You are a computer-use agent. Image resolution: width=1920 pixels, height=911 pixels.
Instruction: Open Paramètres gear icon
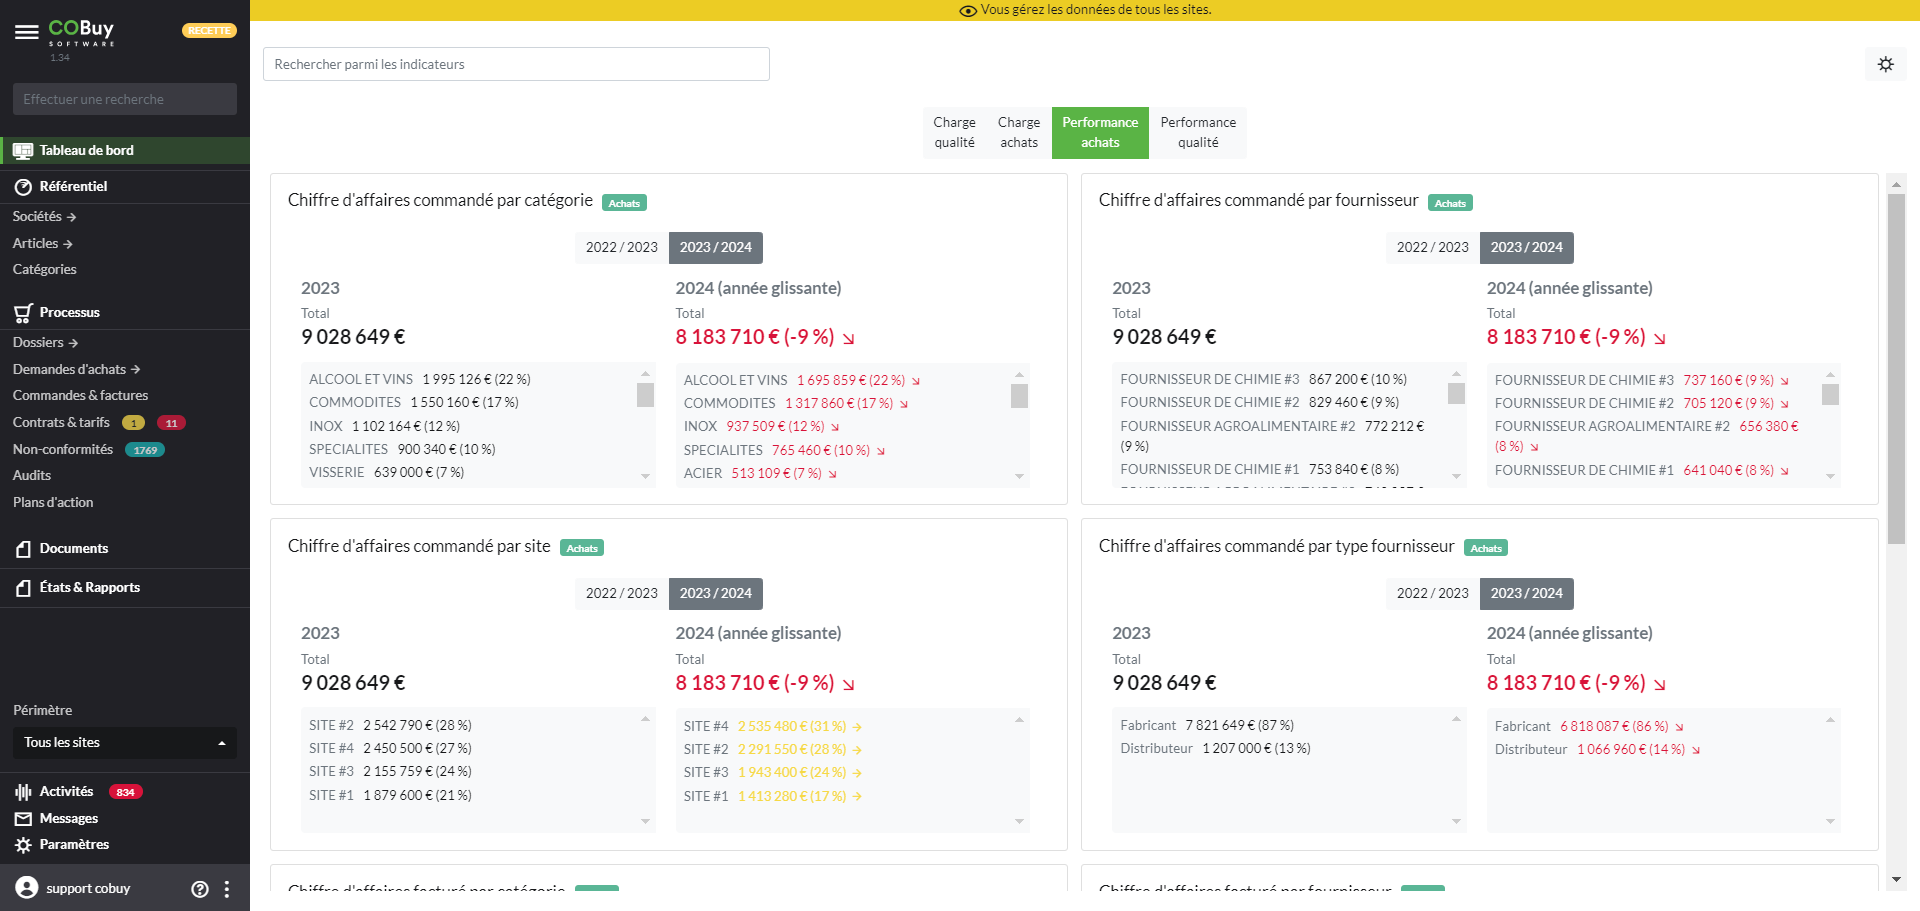(23, 845)
